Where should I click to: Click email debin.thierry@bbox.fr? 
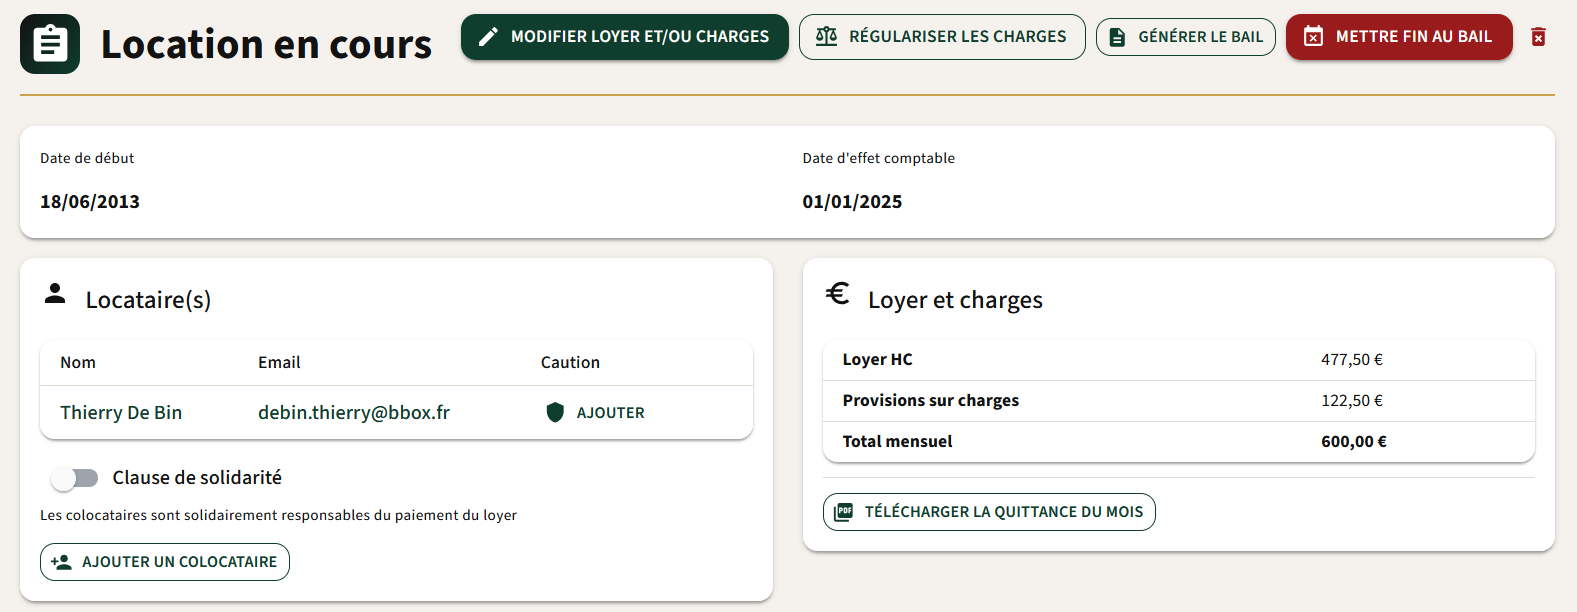click(354, 413)
